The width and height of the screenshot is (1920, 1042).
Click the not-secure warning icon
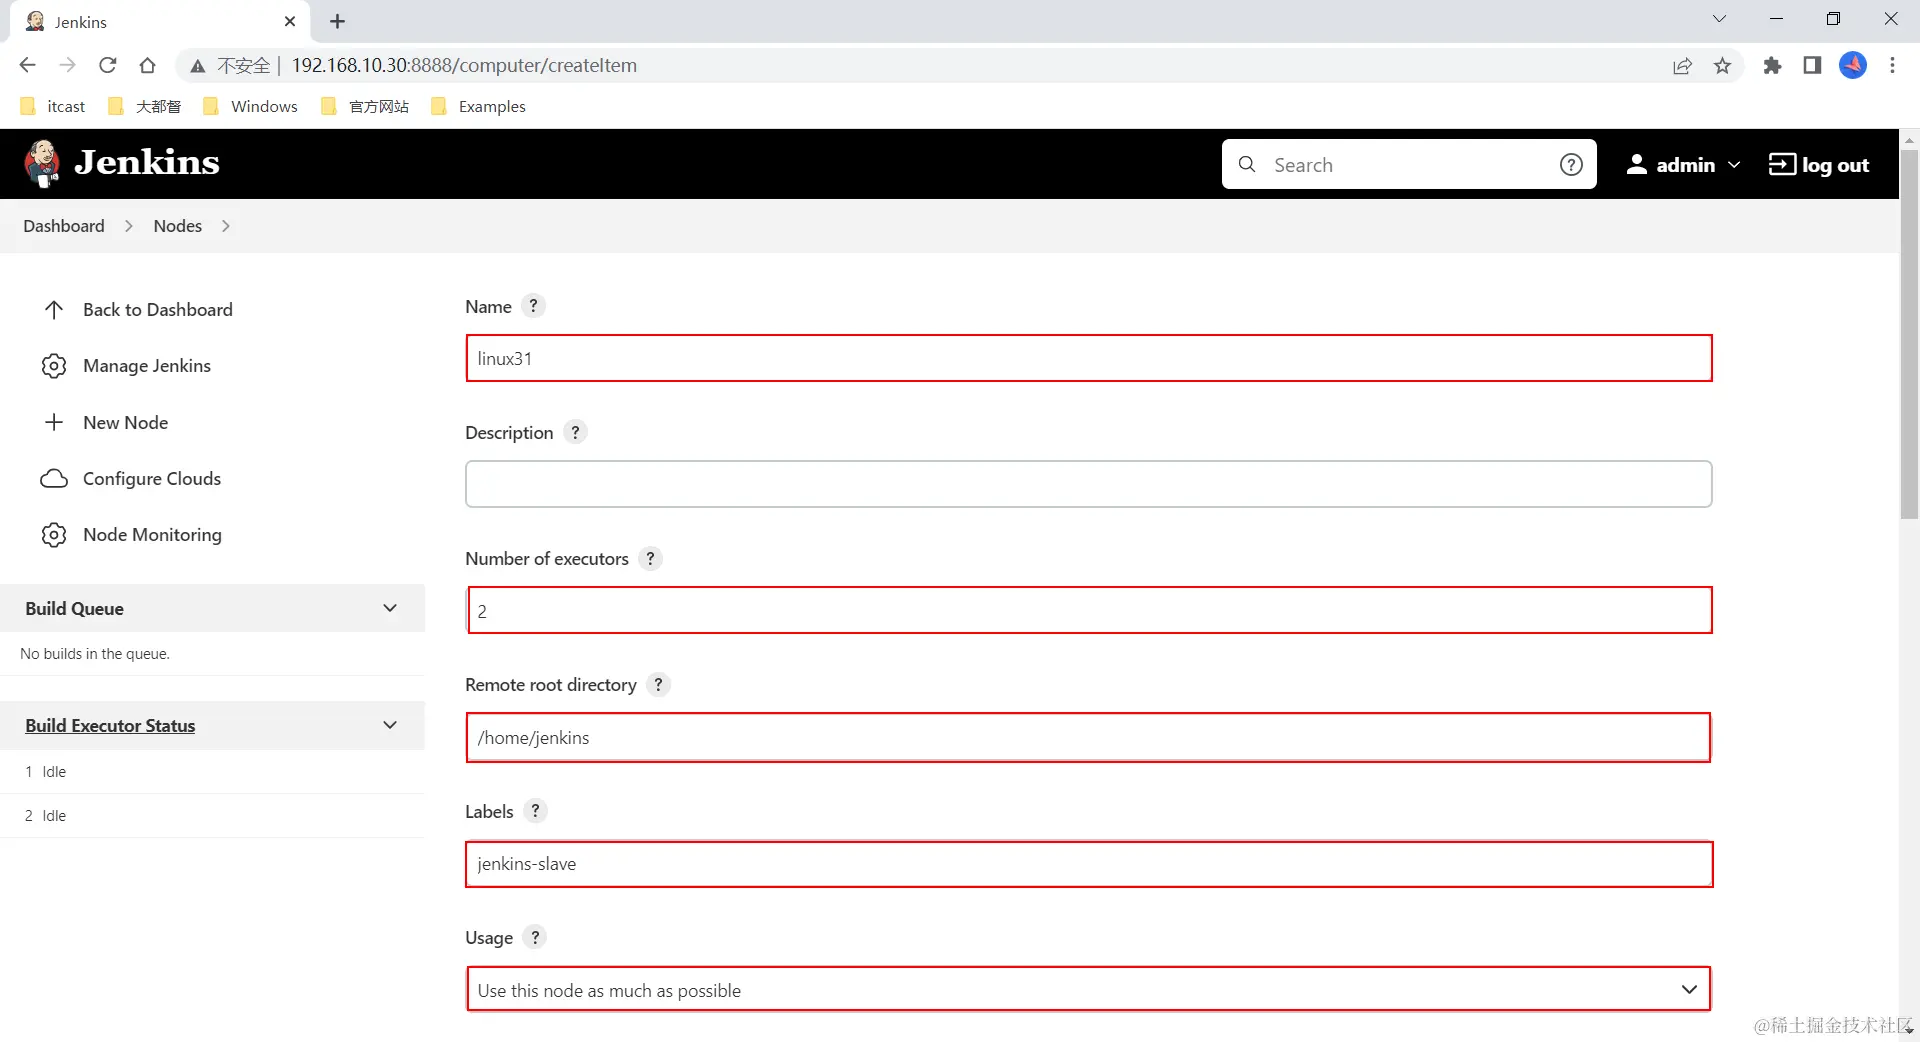tap(198, 66)
